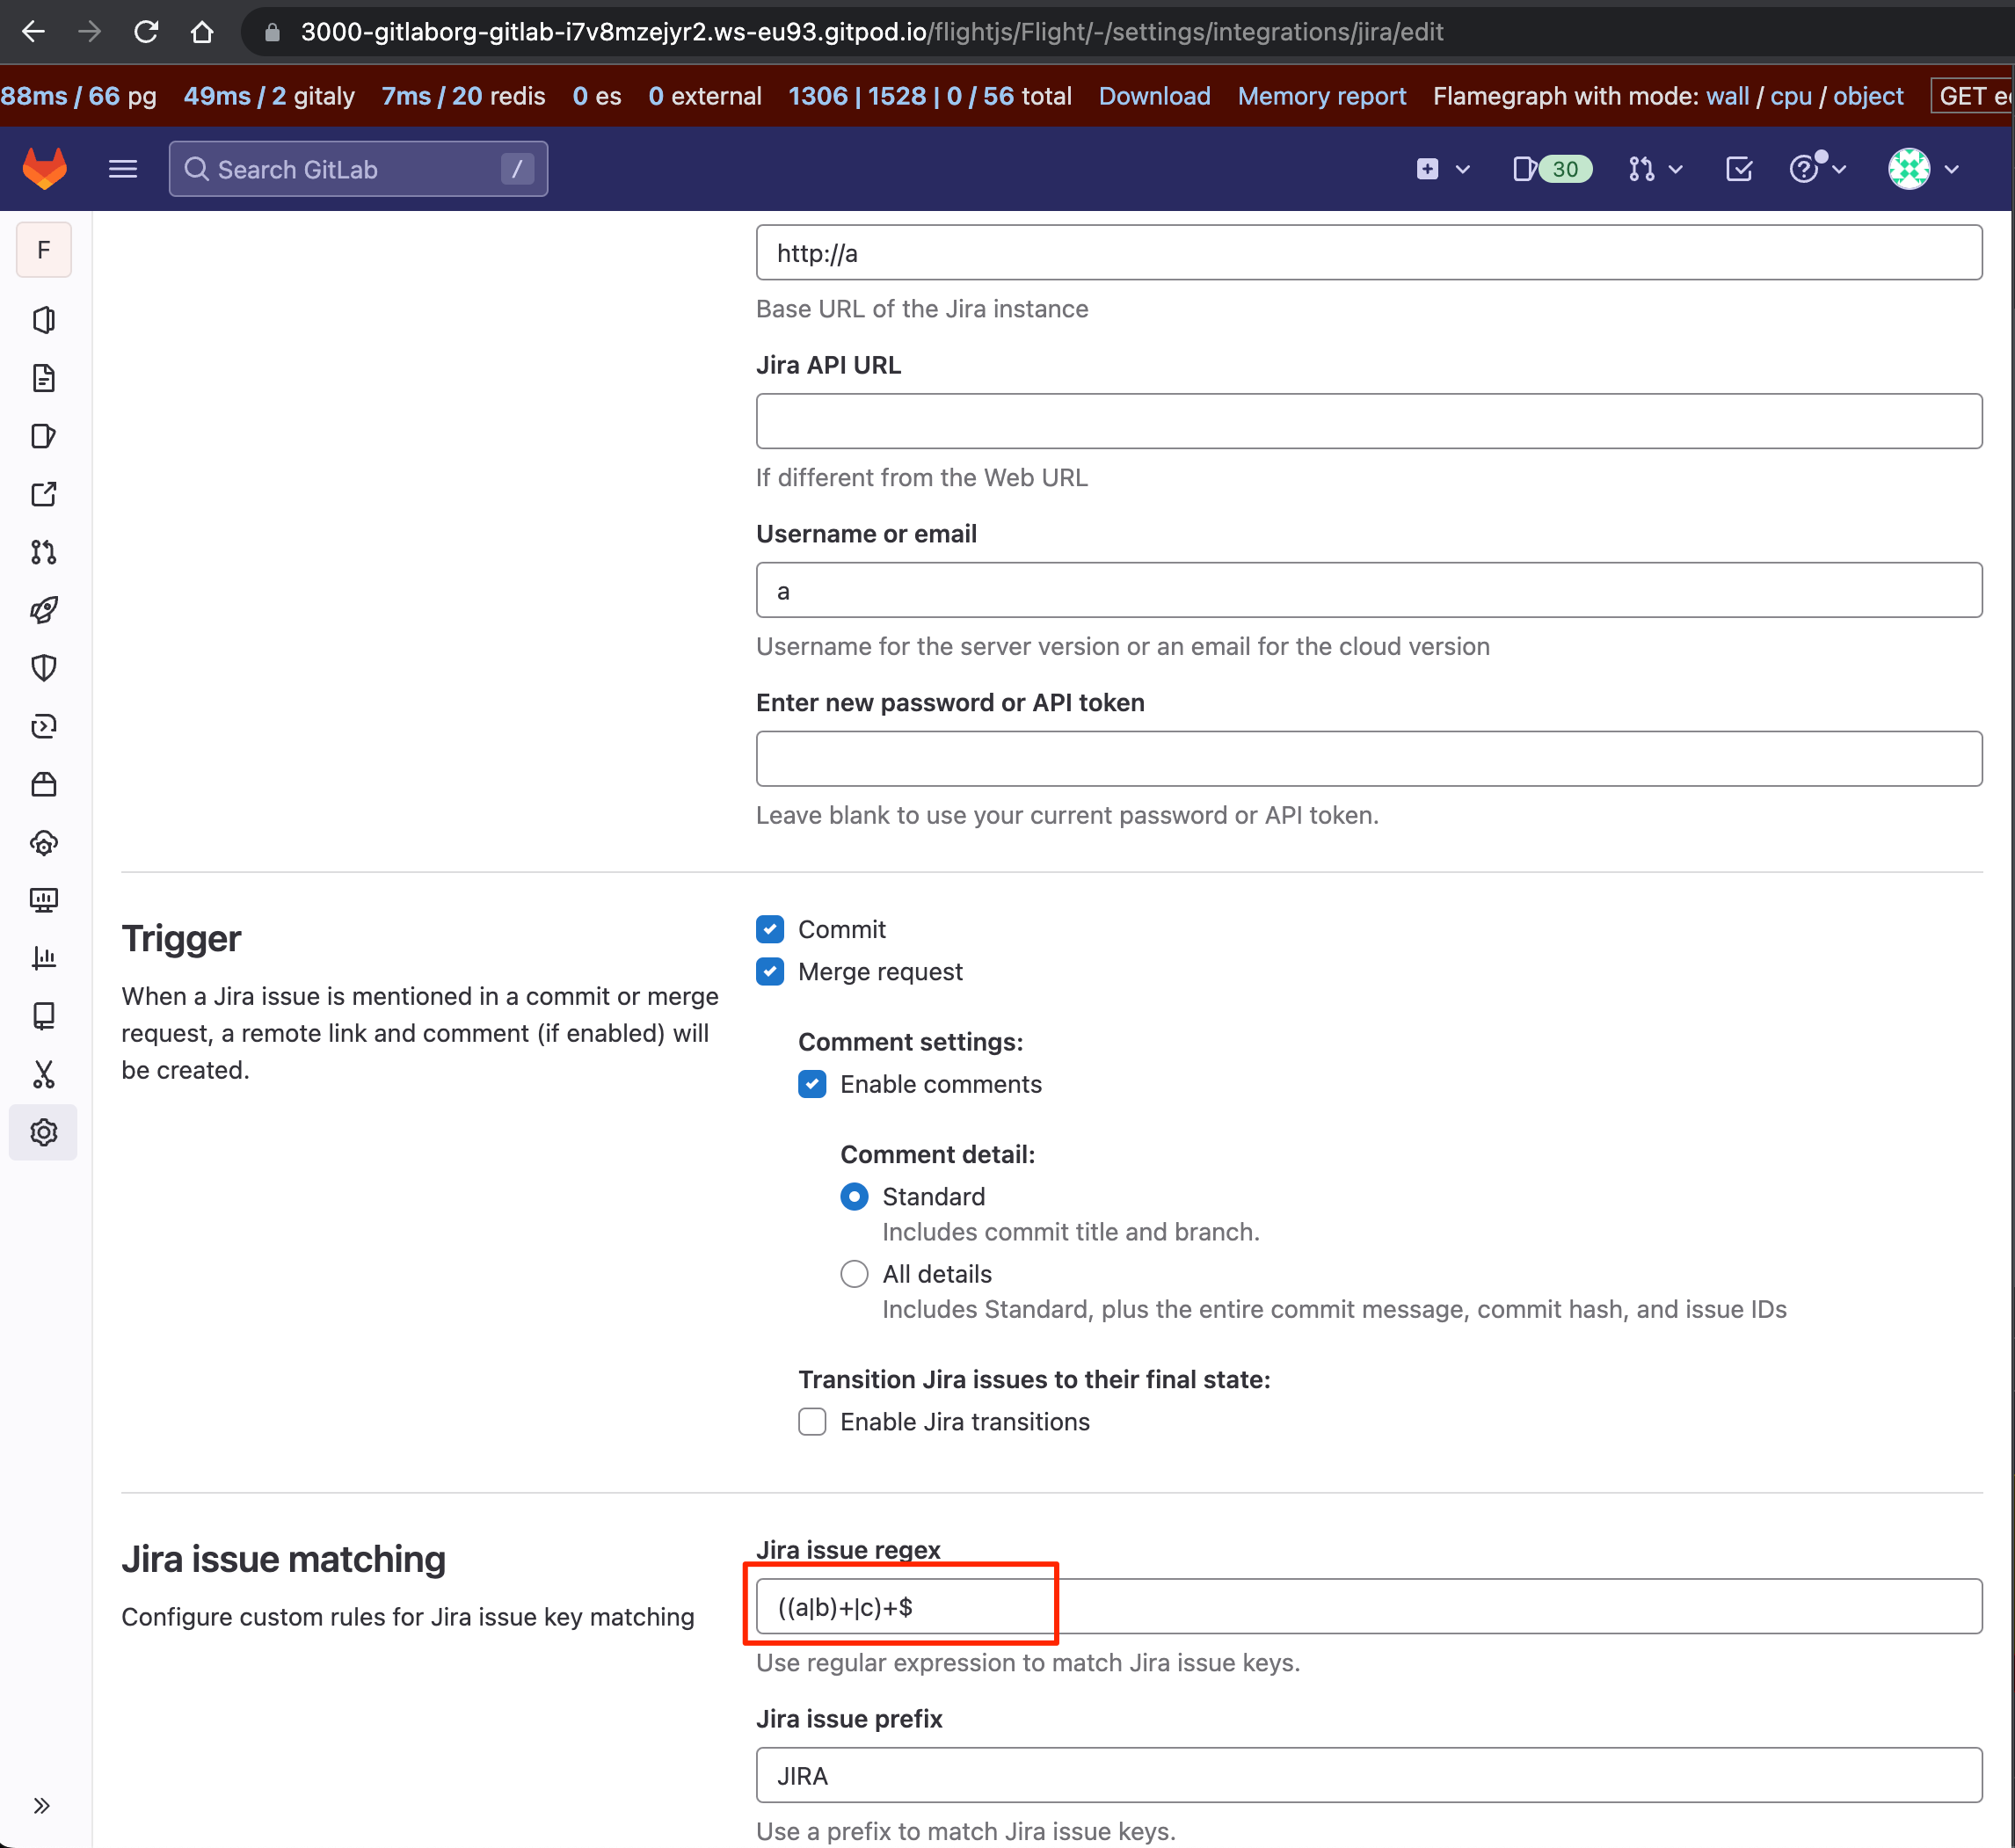Viewport: 2015px width, 1848px height.
Task: Open the To-Do list icon
Action: [x=1739, y=169]
